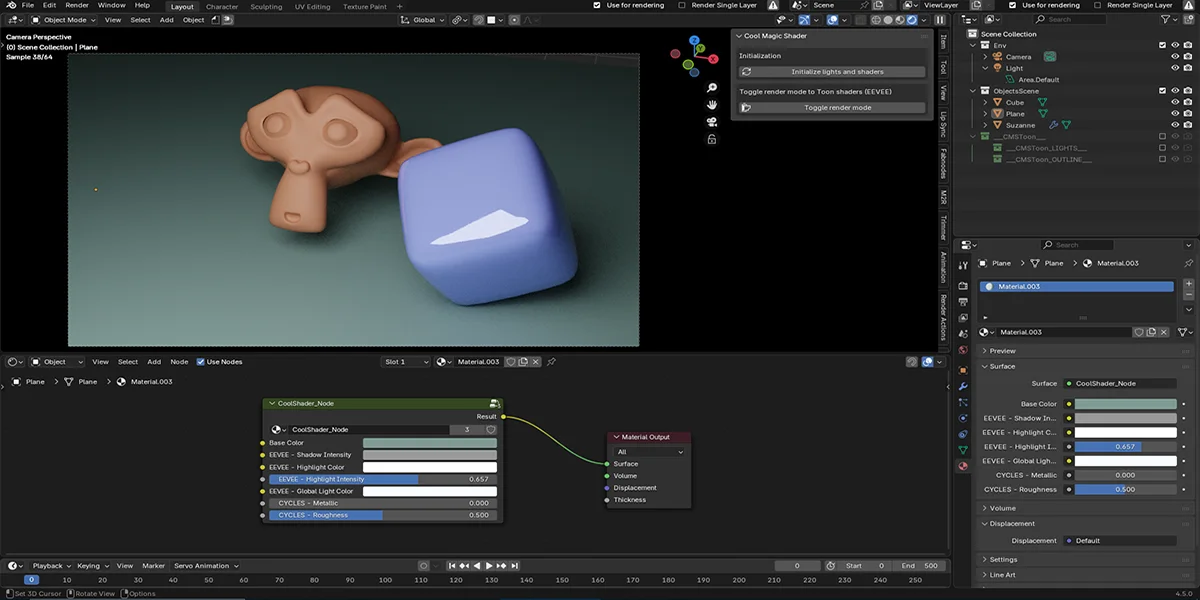1200x600 pixels.
Task: Disable camera rendering for the Cube object
Action: coord(1188,102)
